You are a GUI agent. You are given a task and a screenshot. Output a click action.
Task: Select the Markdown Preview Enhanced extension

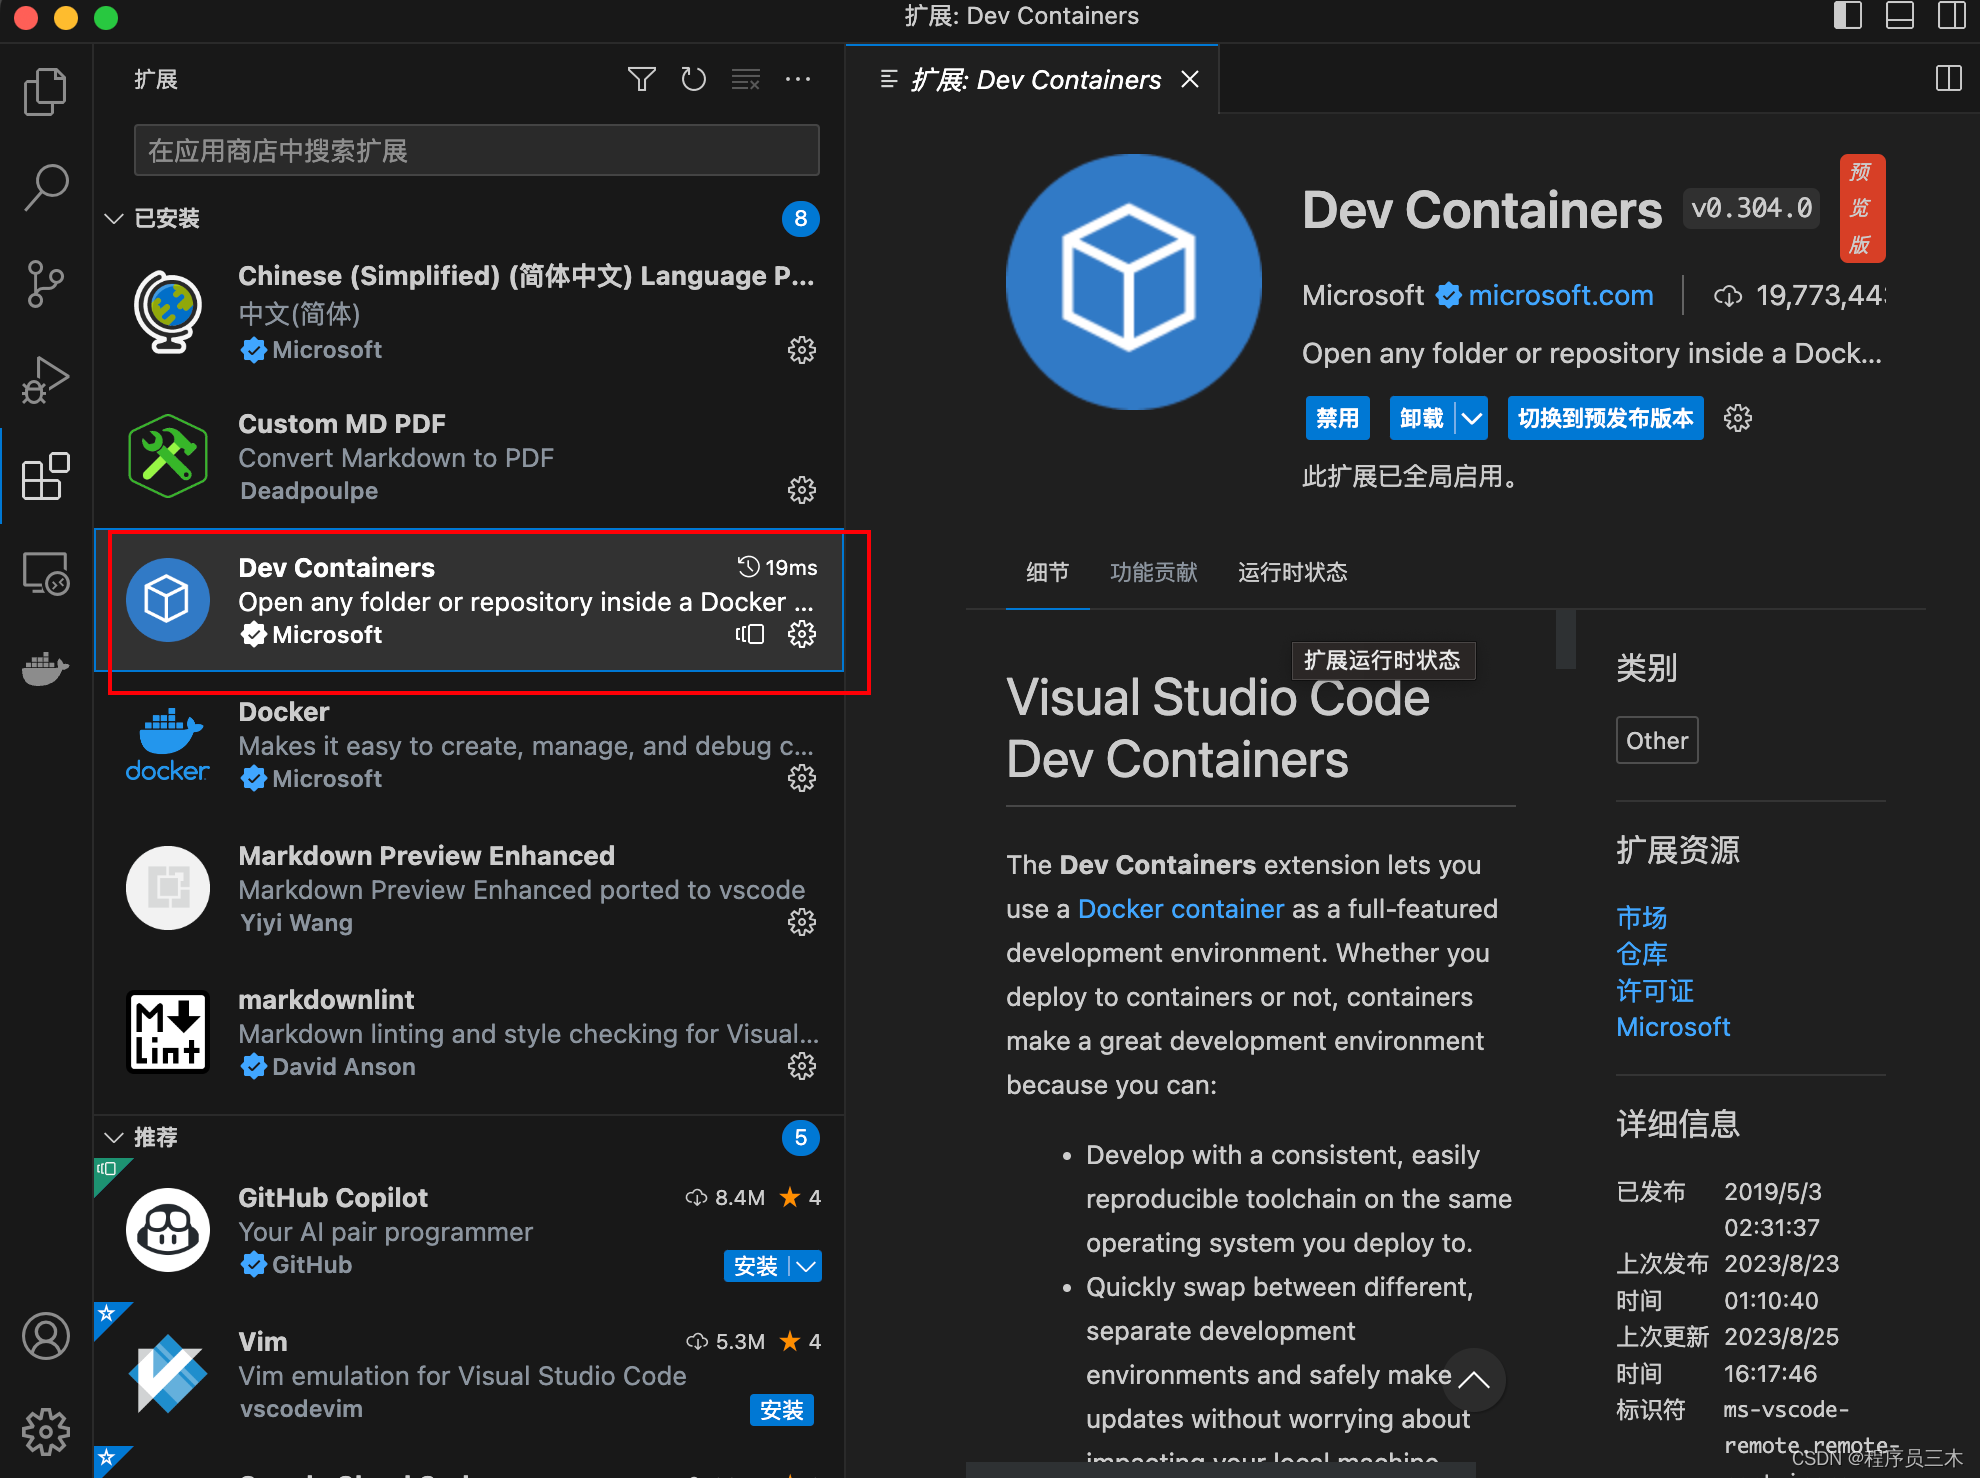pos(469,889)
